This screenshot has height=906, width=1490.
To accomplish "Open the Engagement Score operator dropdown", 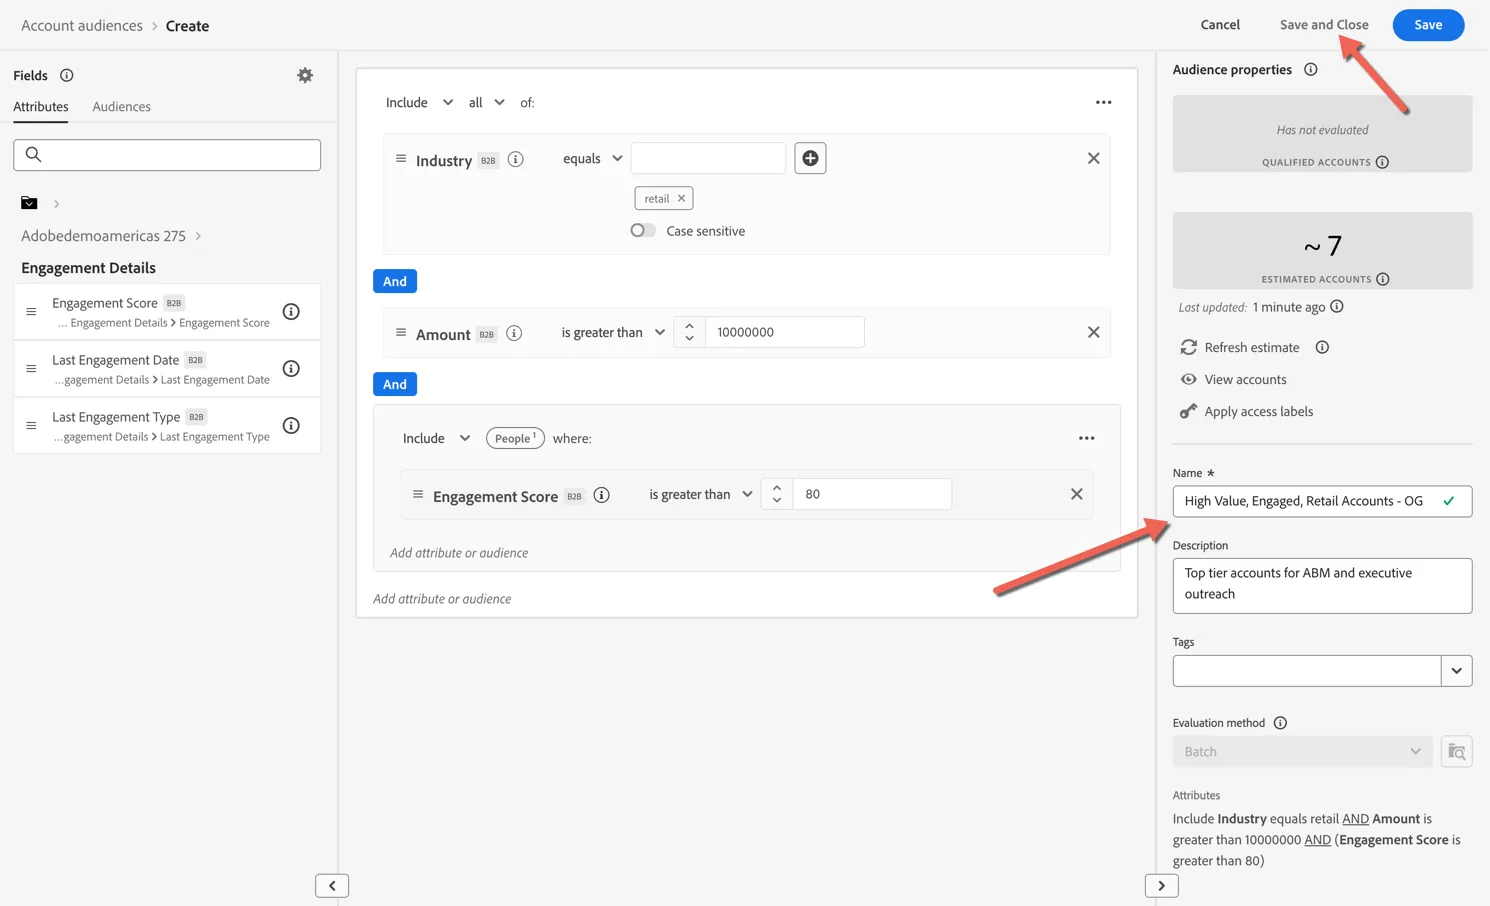I will coord(700,494).
